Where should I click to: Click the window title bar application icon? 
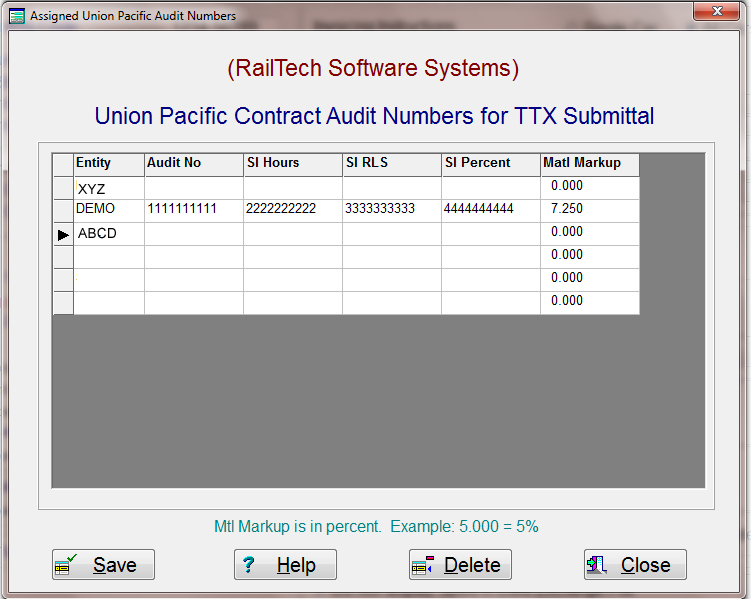coord(16,16)
